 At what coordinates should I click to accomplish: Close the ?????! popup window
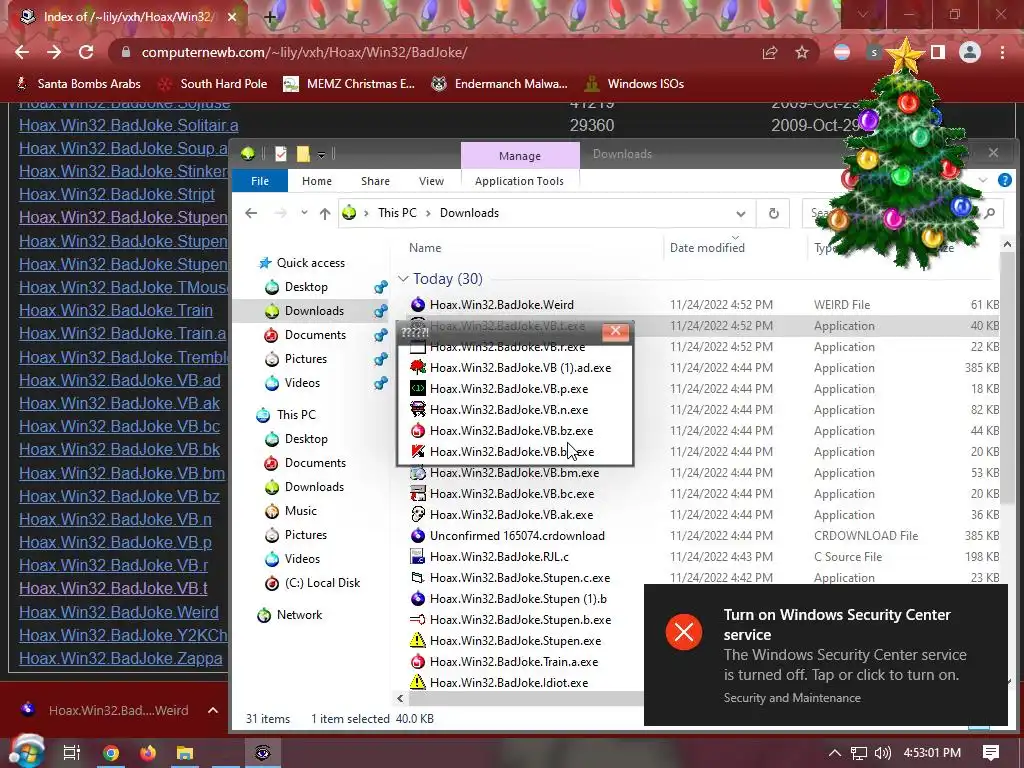[615, 332]
